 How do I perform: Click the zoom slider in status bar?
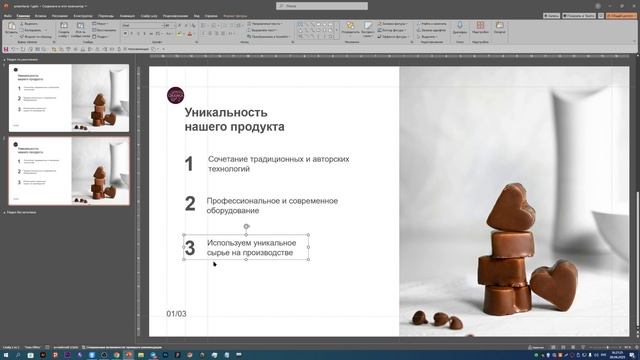[608, 347]
